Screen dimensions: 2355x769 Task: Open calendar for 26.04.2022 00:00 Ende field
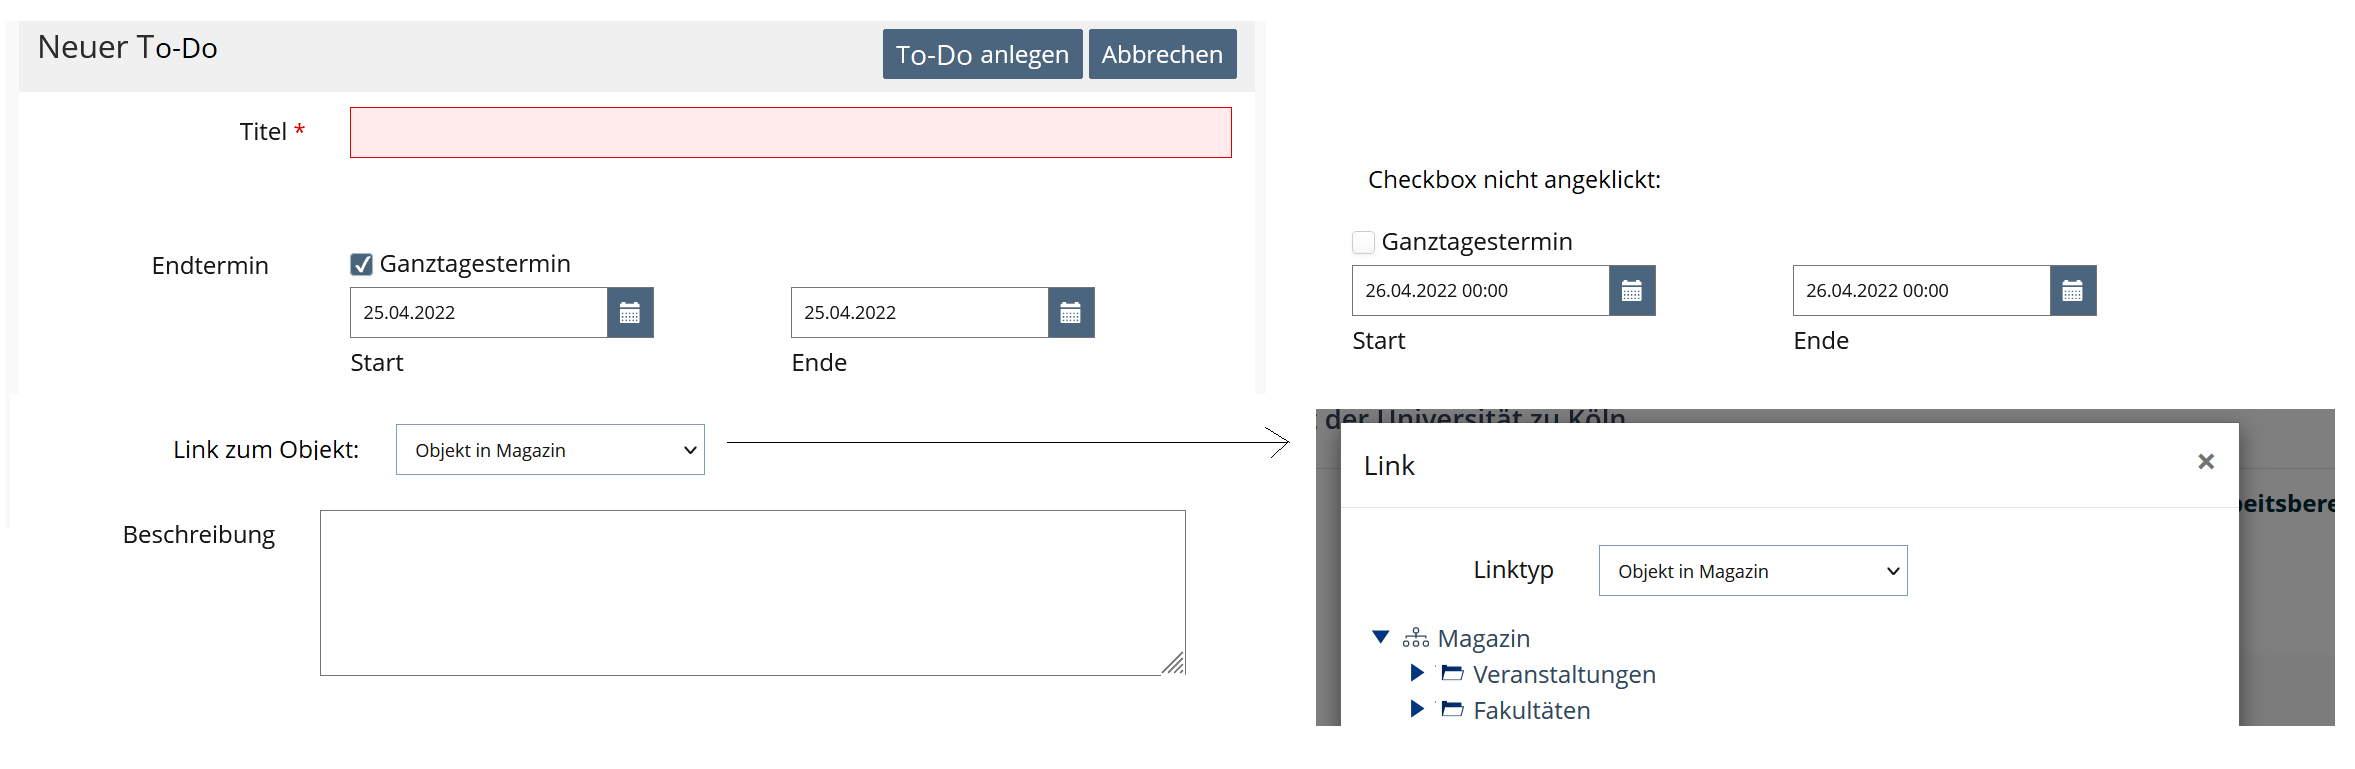click(x=2073, y=291)
